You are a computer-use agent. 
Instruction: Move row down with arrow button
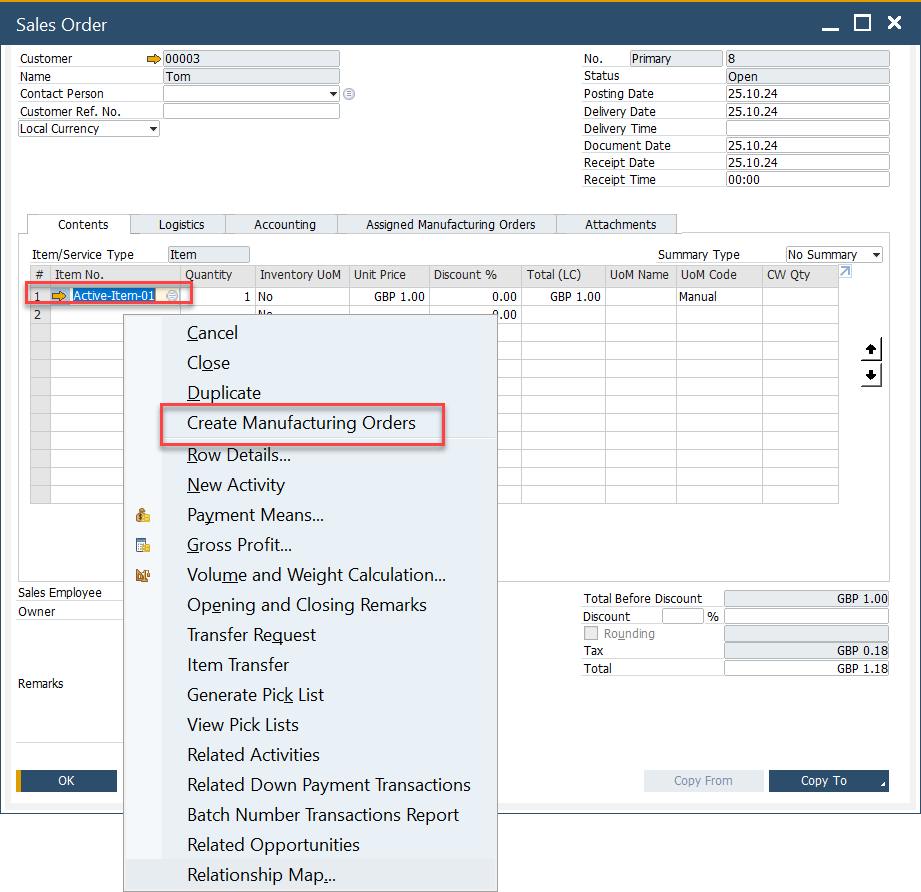click(871, 375)
